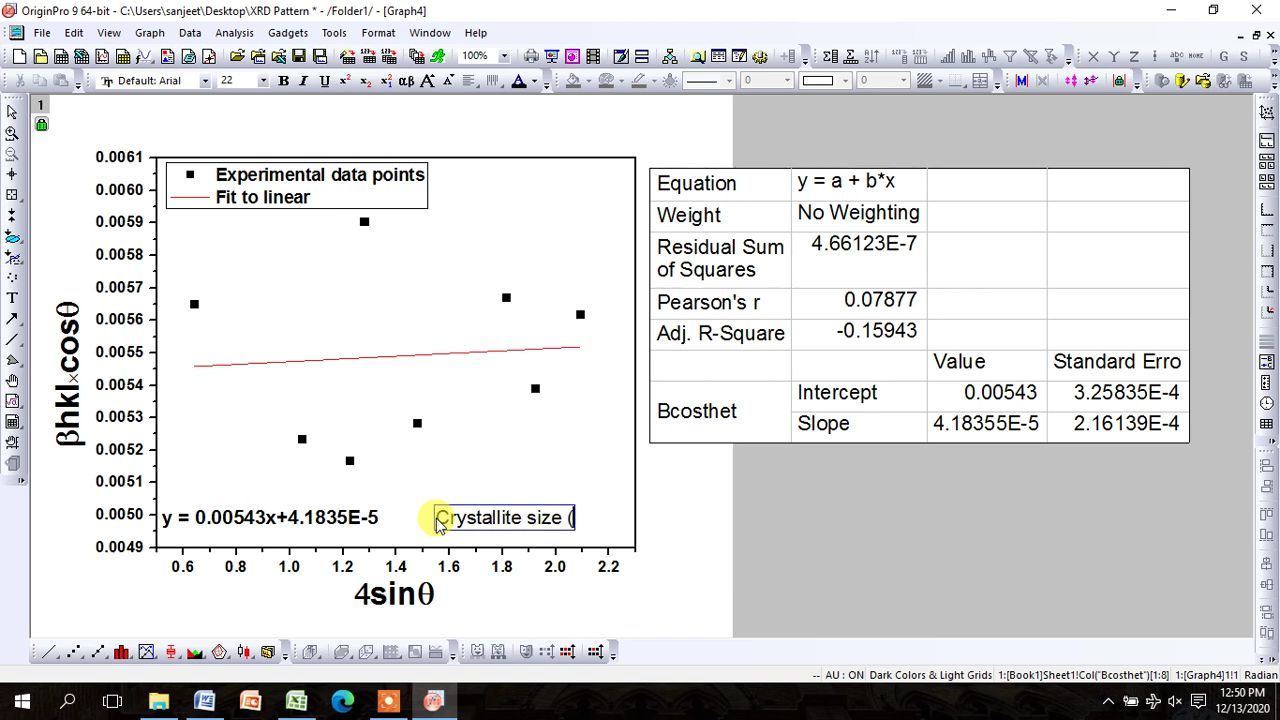Click the Open project folder icon
The height and width of the screenshot is (720, 1280).
[x=237, y=57]
